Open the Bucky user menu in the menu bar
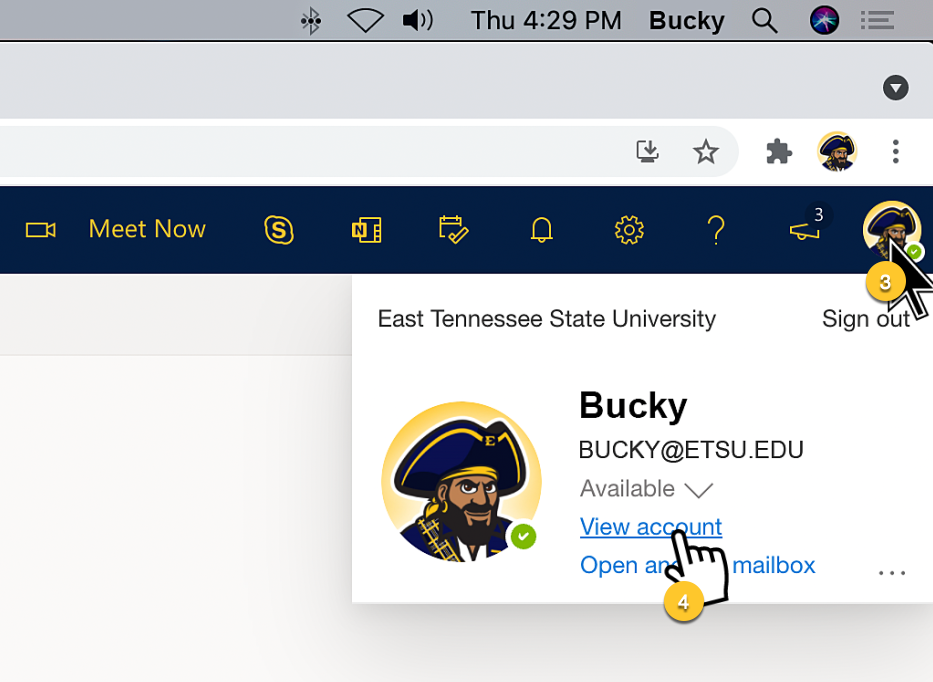Viewport: 933px width, 682px height. [687, 21]
